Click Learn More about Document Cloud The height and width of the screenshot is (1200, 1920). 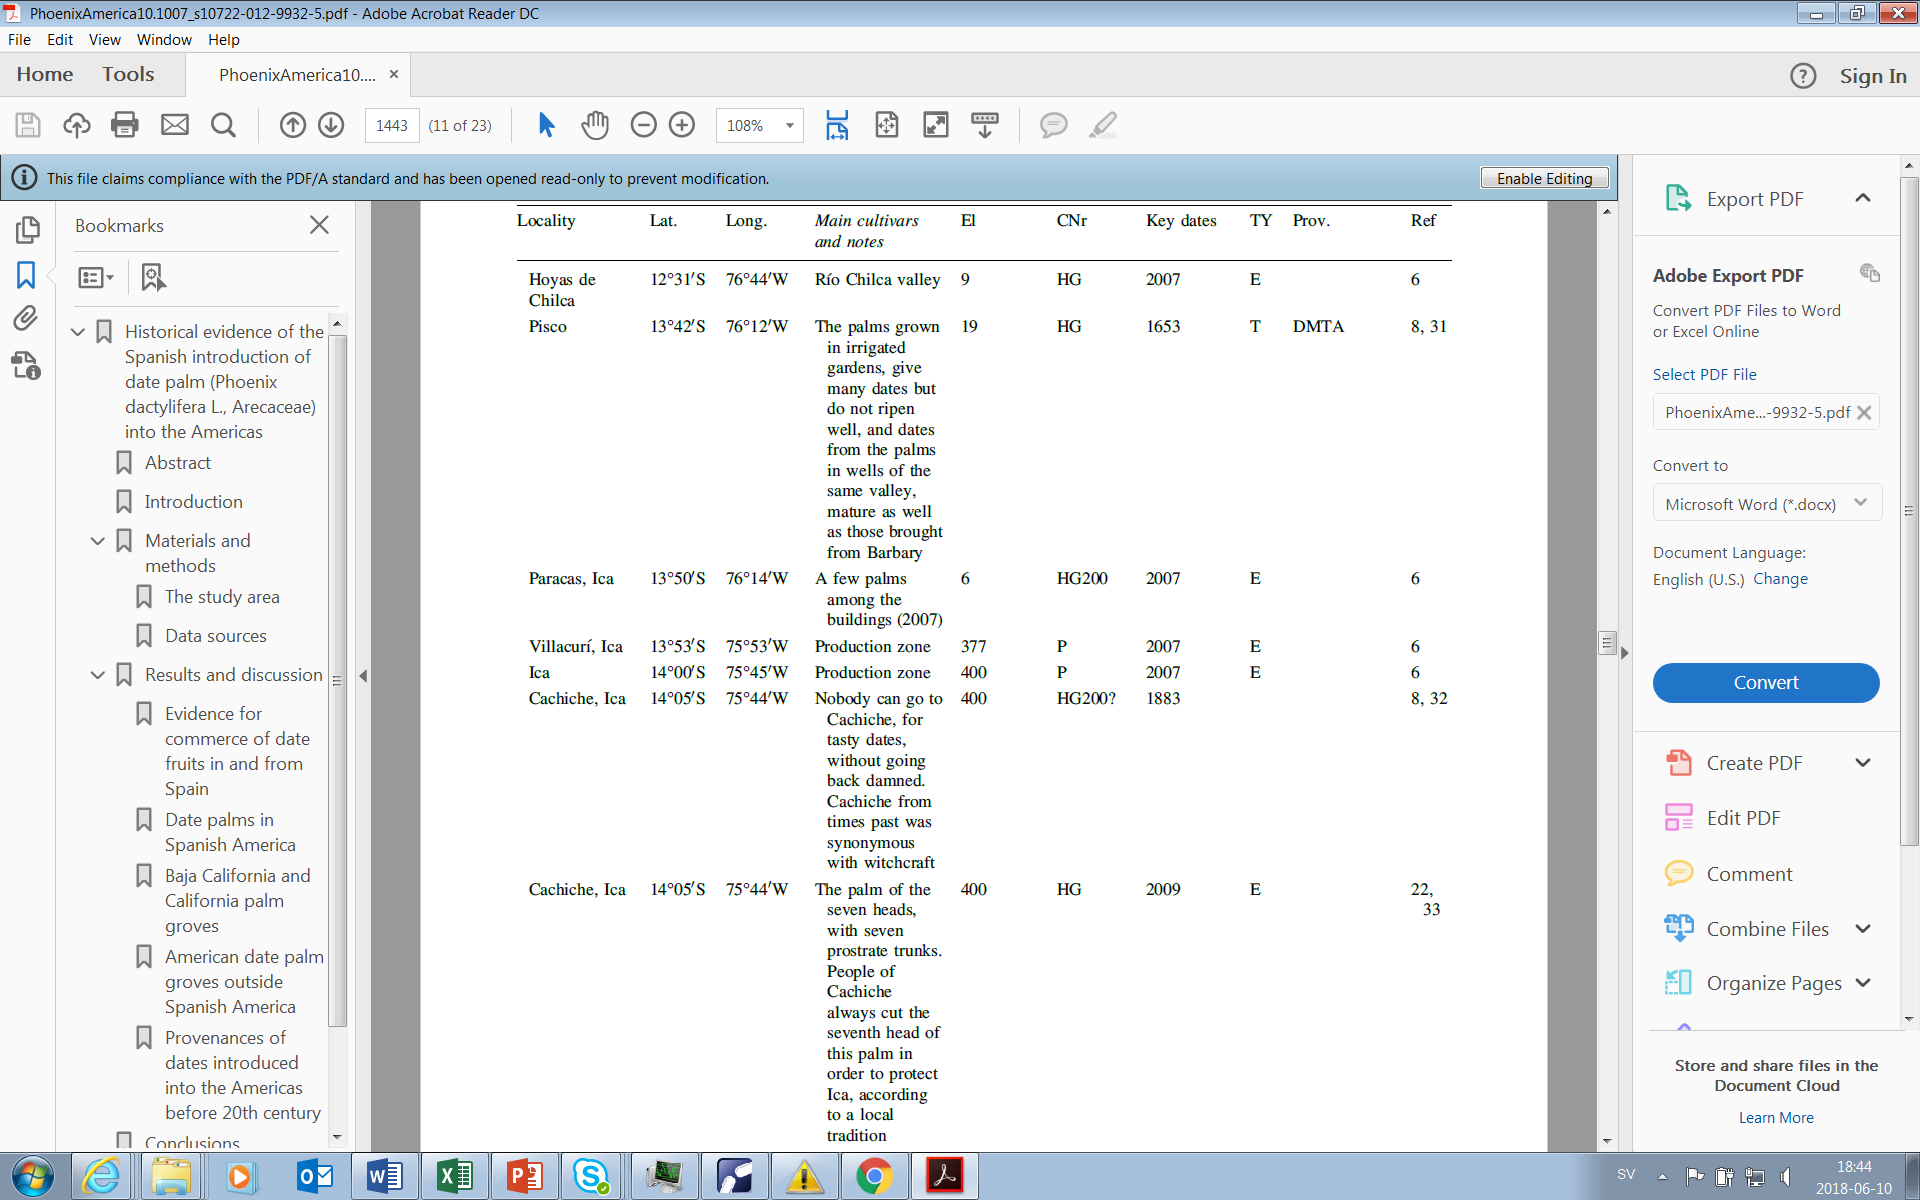[1776, 1118]
